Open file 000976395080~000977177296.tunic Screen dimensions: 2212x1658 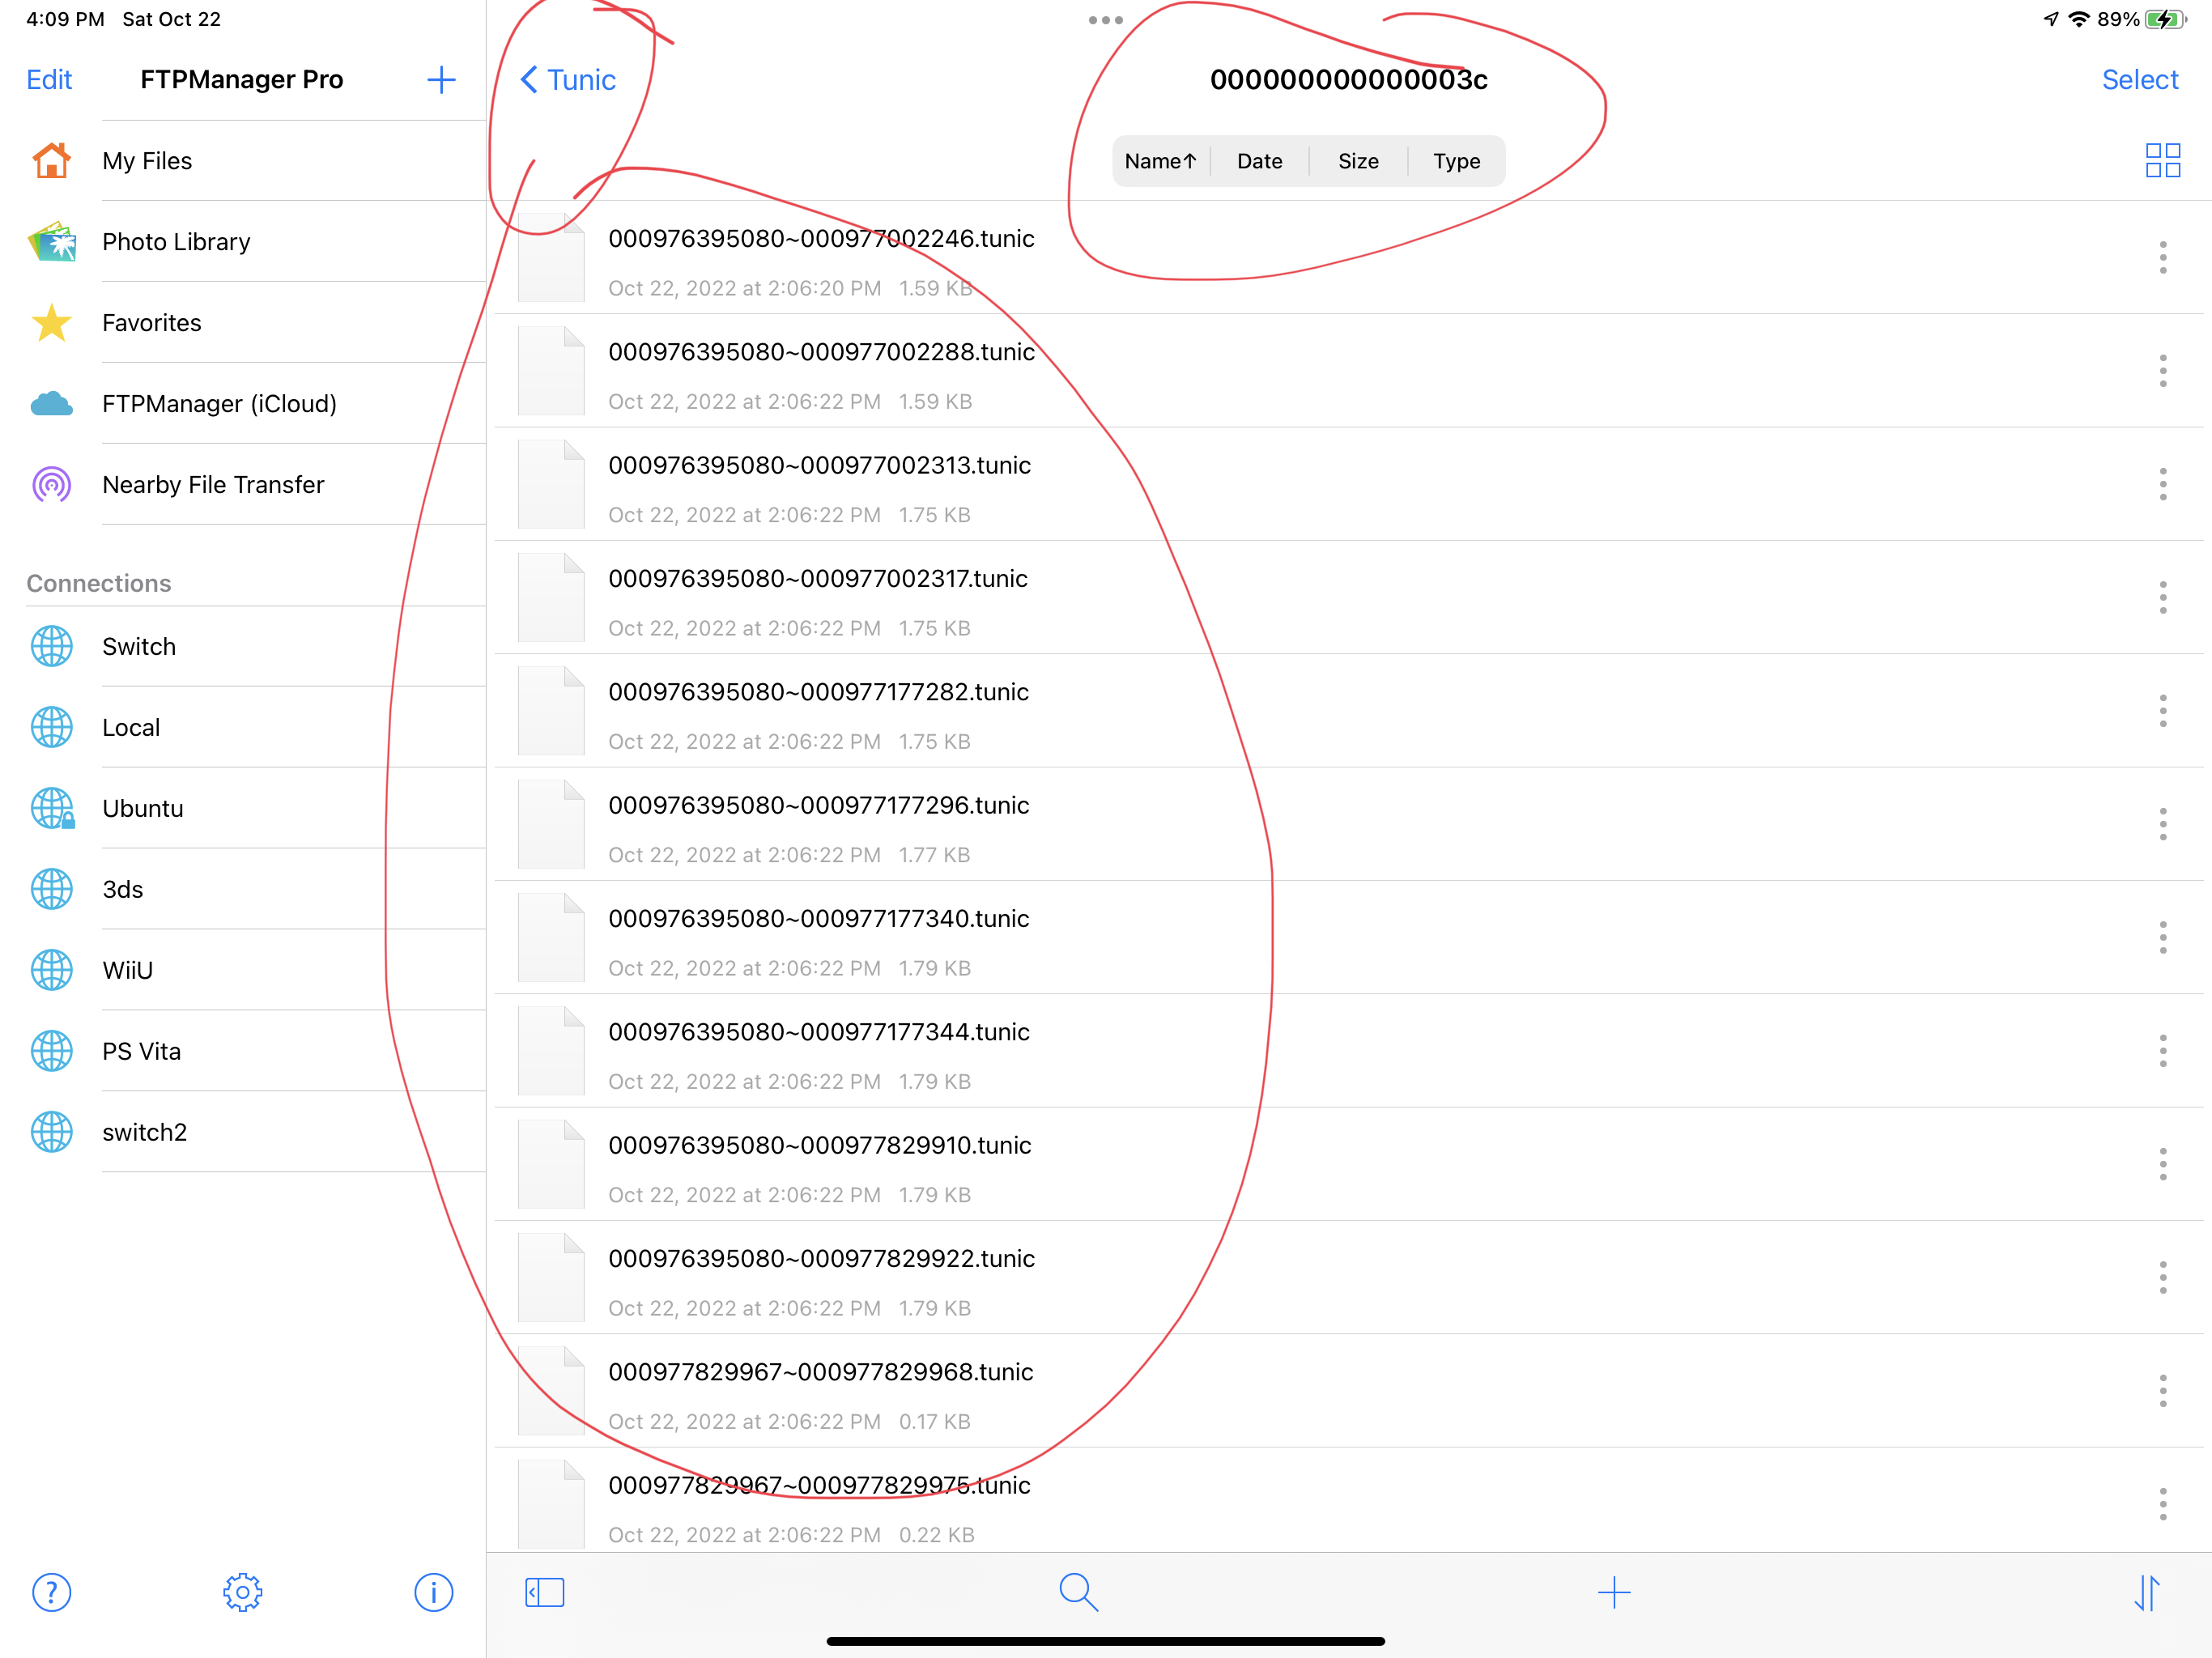coord(1349,824)
